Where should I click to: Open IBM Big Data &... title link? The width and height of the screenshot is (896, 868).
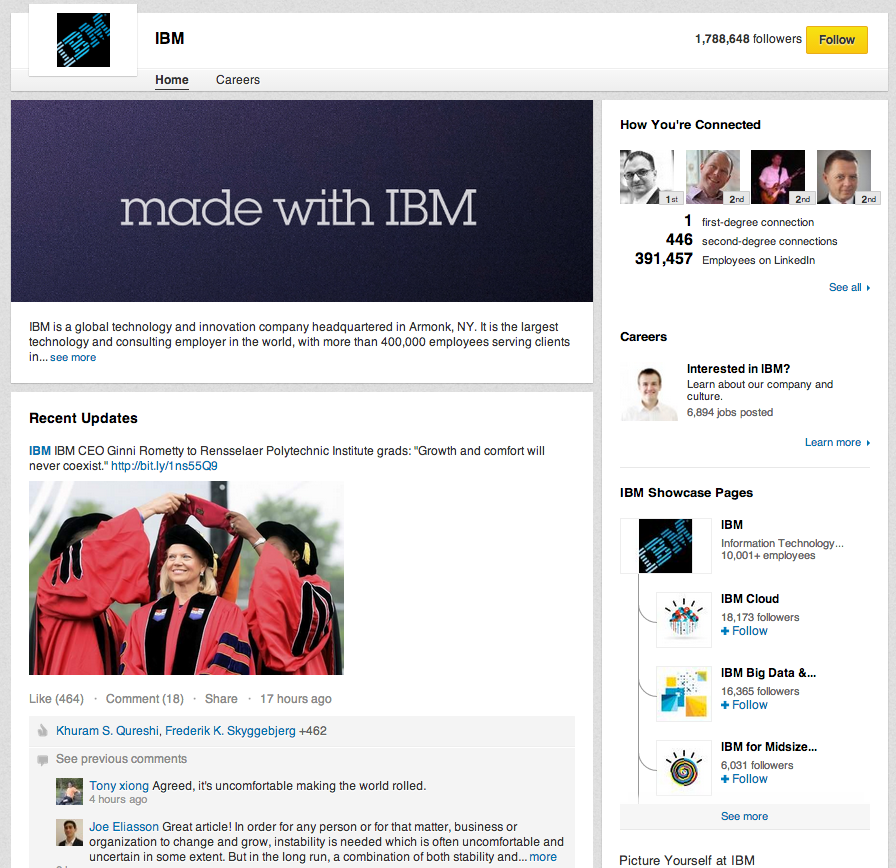click(769, 673)
